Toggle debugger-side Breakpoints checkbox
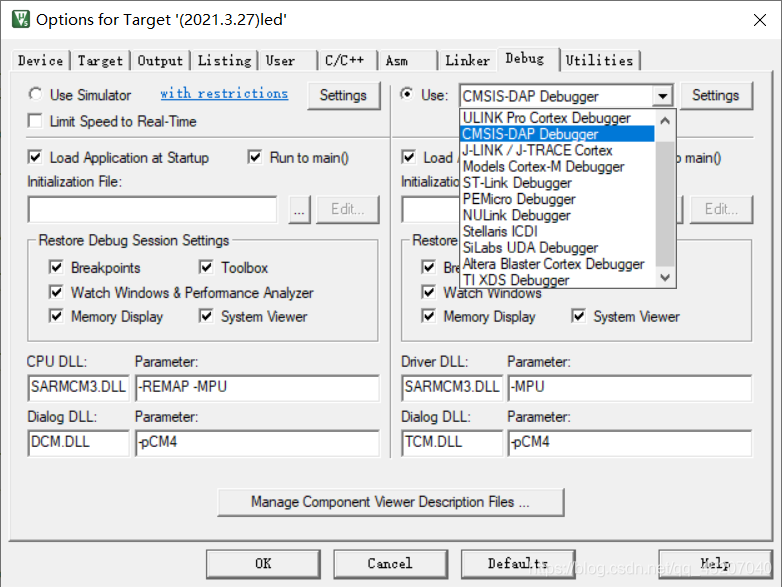 click(428, 267)
